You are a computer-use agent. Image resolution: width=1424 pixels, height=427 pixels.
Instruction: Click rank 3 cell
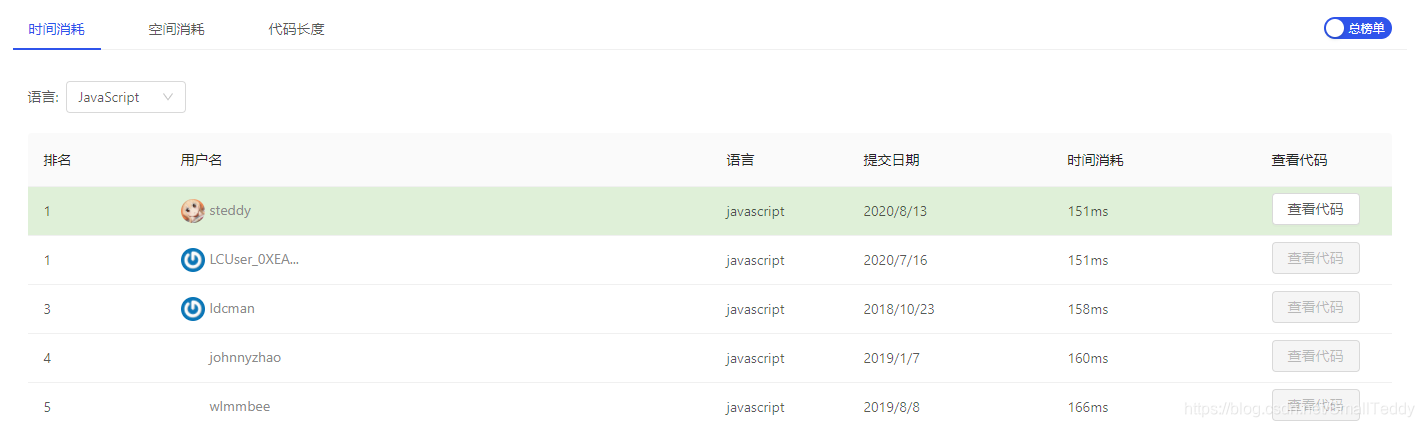(47, 310)
